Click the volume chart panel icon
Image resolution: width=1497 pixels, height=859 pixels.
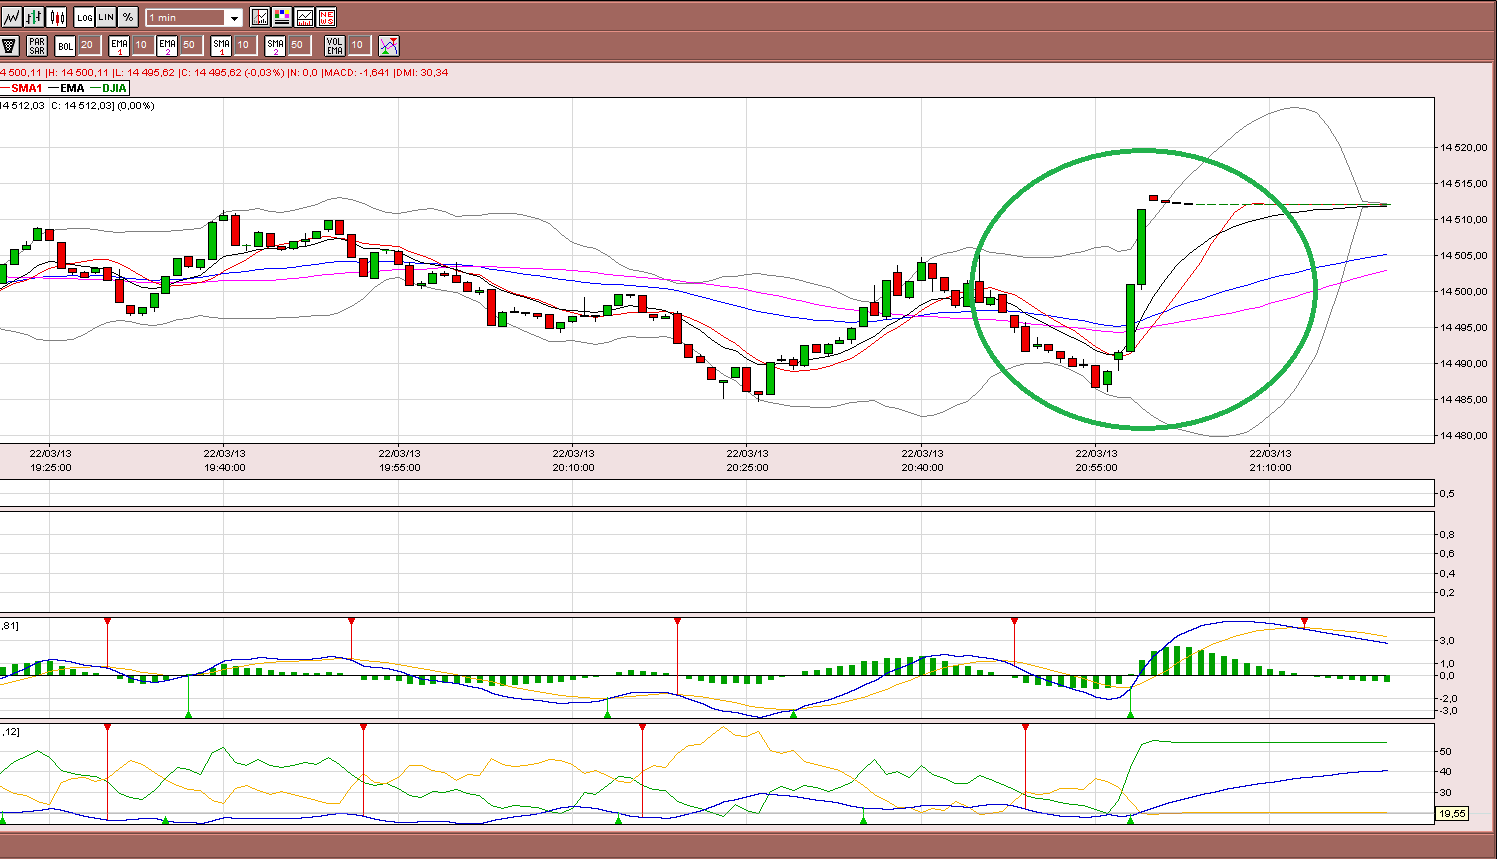[x=304, y=17]
